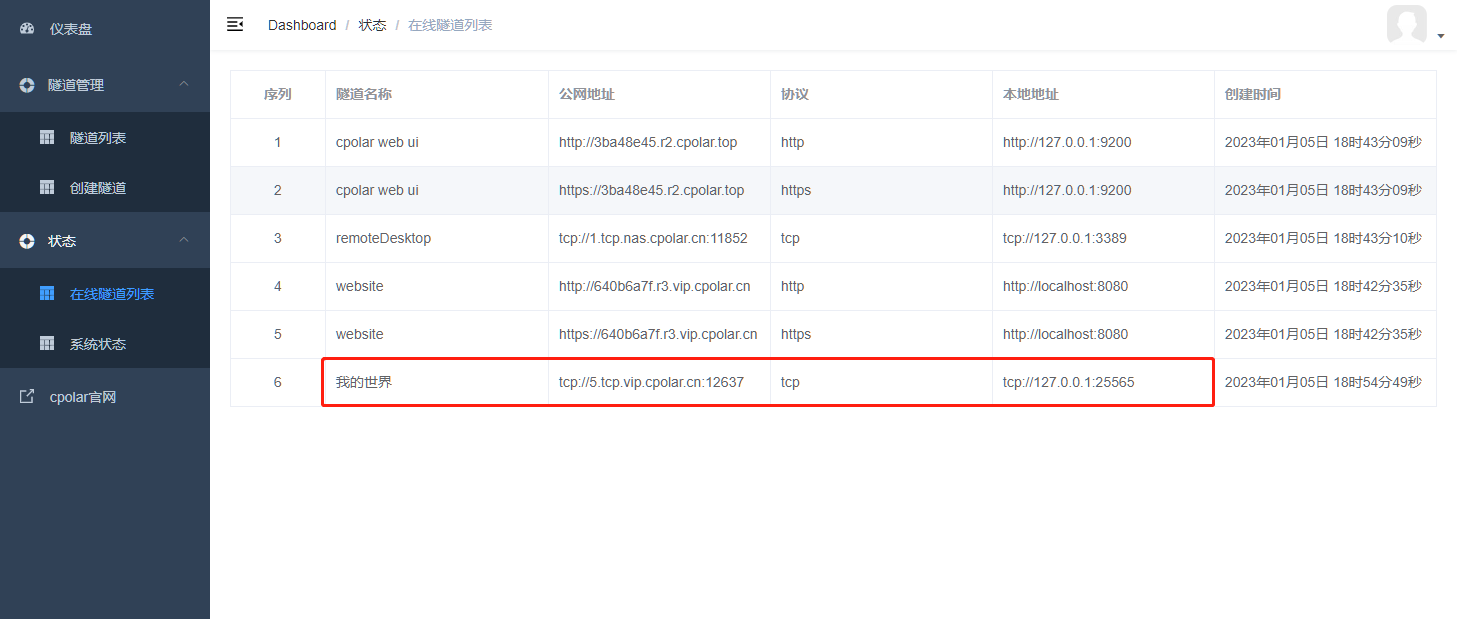
Task: Toggle the sidebar with hamburger icon
Action: [x=235, y=24]
